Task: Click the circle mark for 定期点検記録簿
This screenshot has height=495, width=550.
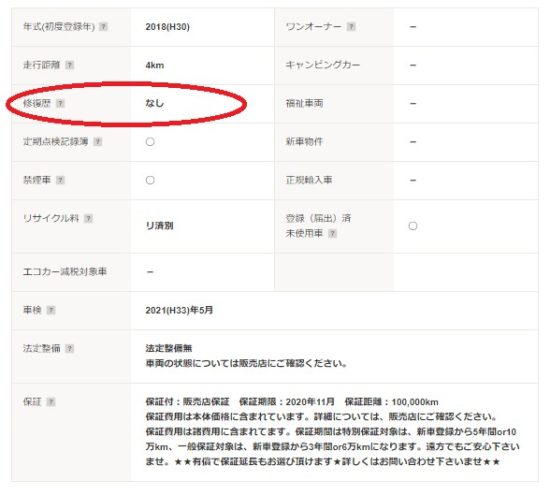Action: point(150,142)
